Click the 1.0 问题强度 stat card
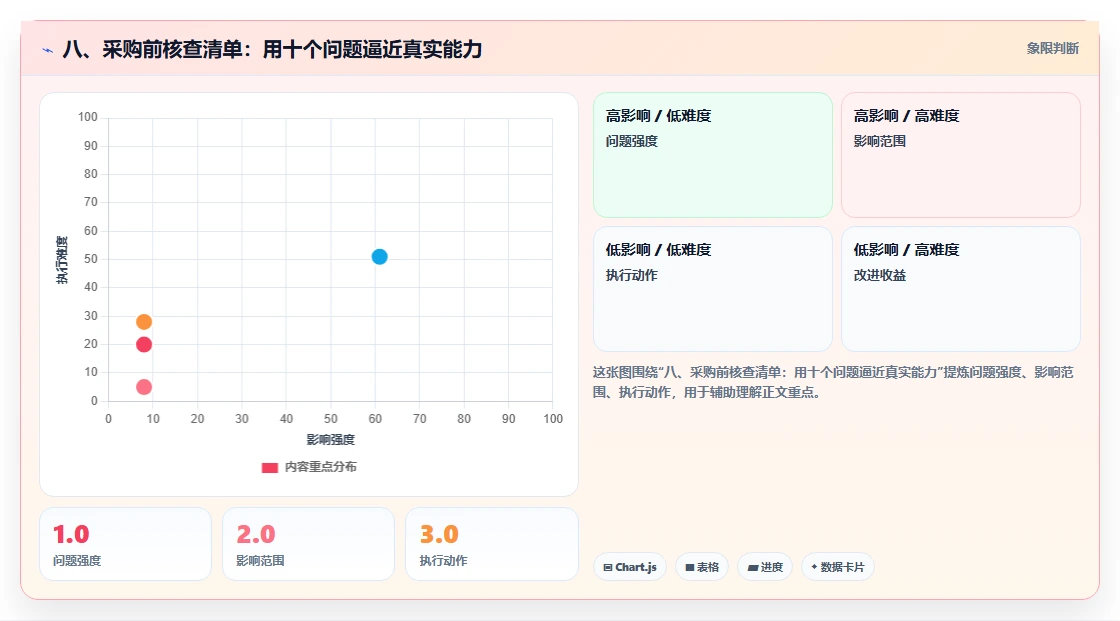The height and width of the screenshot is (621, 1120). click(x=126, y=544)
